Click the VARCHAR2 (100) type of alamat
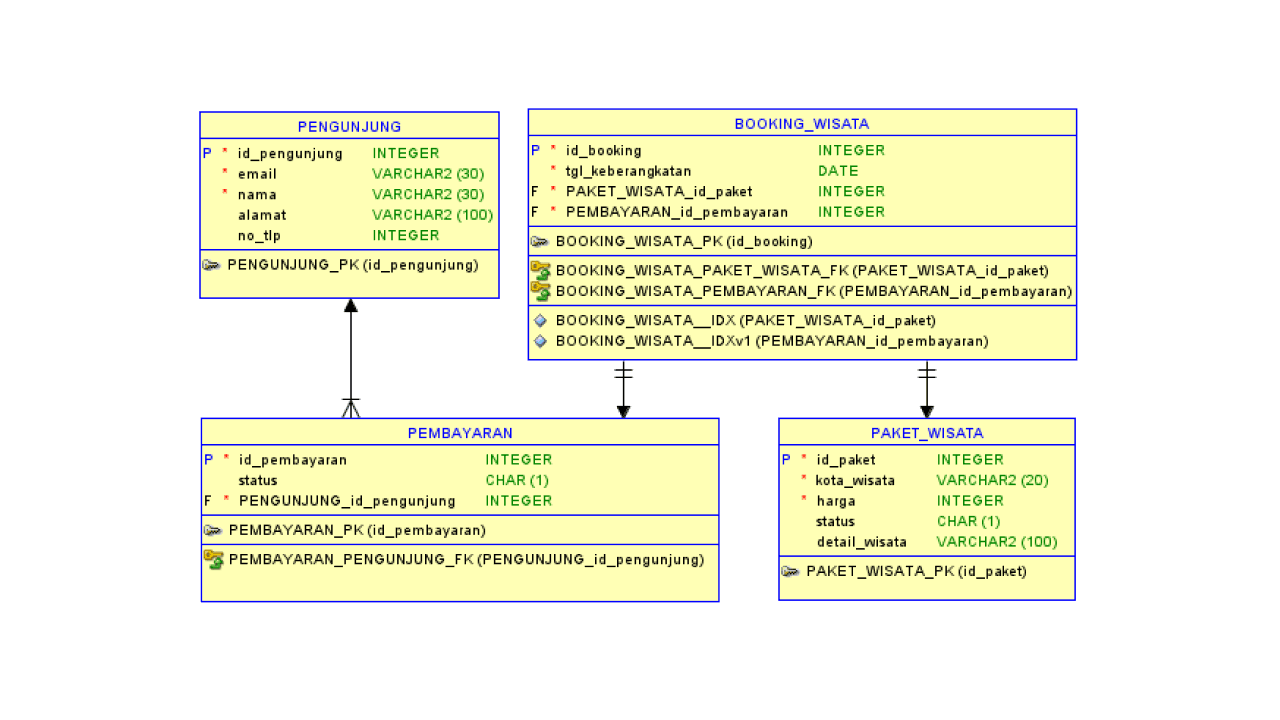This screenshot has width=1280, height=720. tap(433, 215)
